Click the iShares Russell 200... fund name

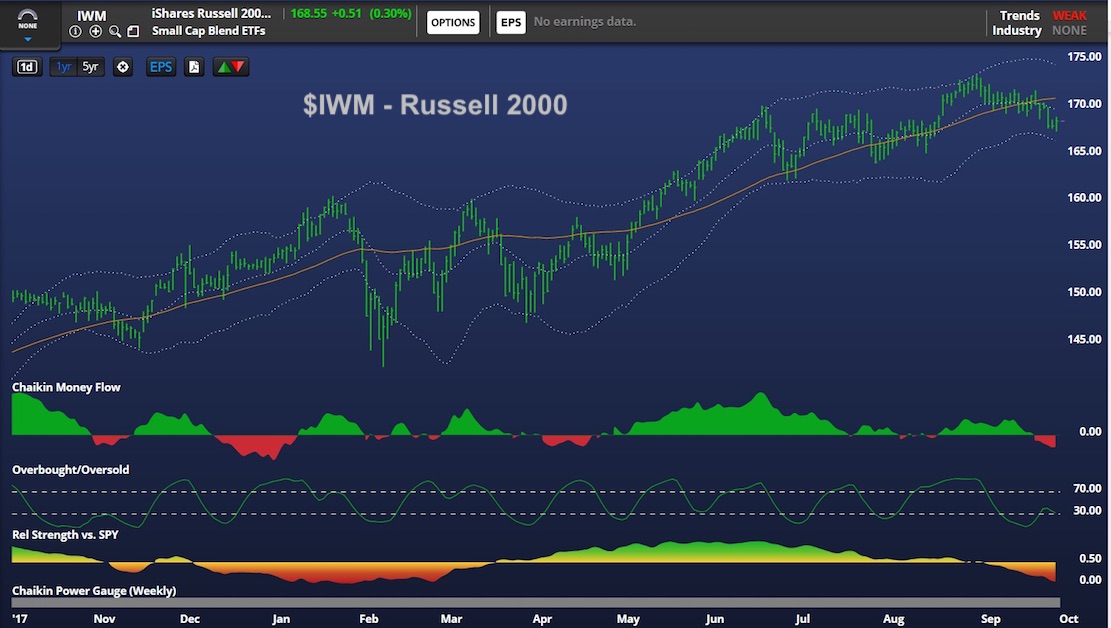211,13
